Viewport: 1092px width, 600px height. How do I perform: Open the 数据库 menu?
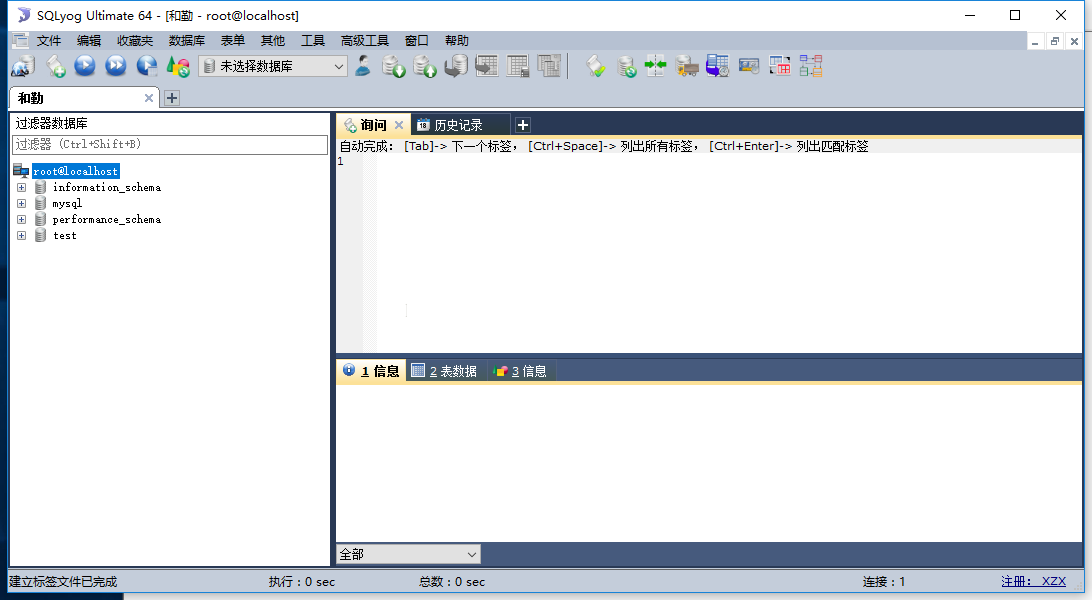(187, 40)
